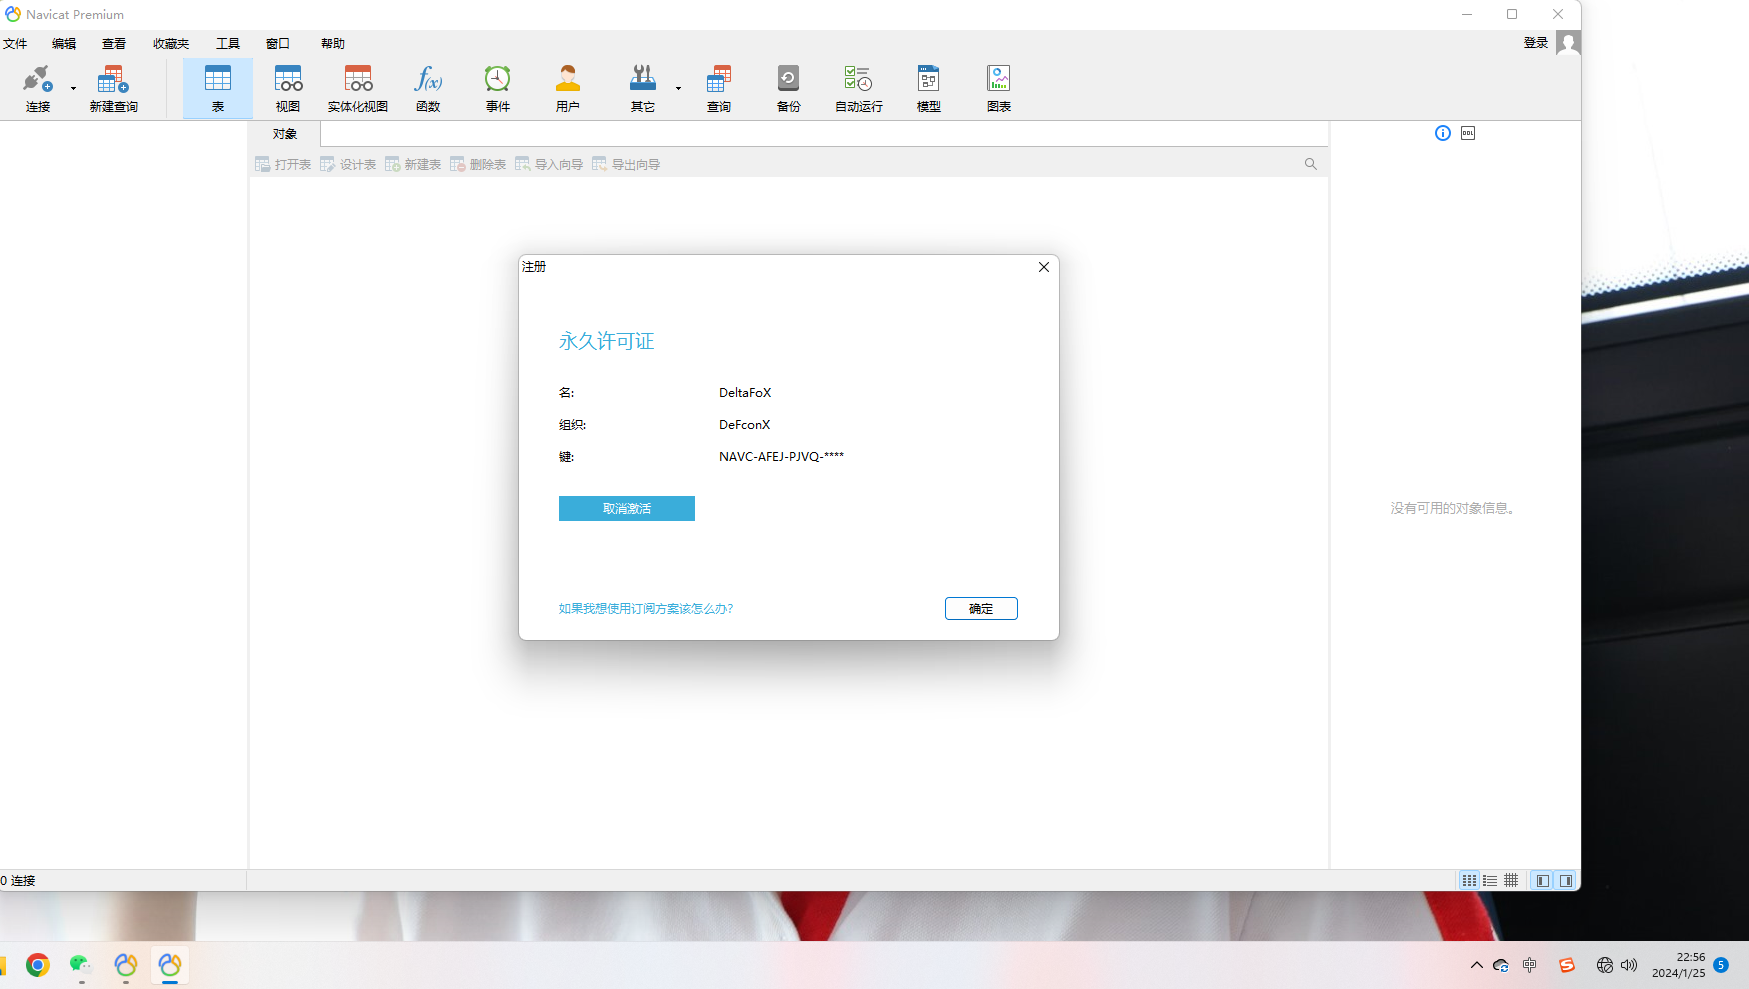Close the 注册 registration dialog

pos(1044,267)
